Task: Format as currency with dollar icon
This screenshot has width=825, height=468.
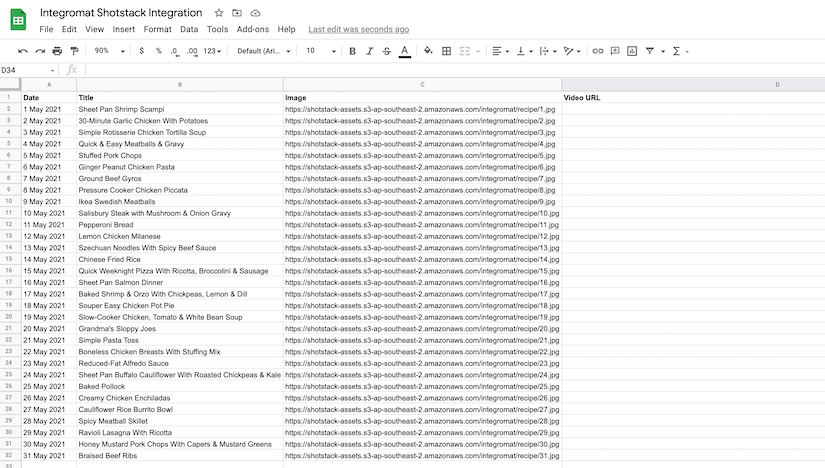Action: point(142,51)
